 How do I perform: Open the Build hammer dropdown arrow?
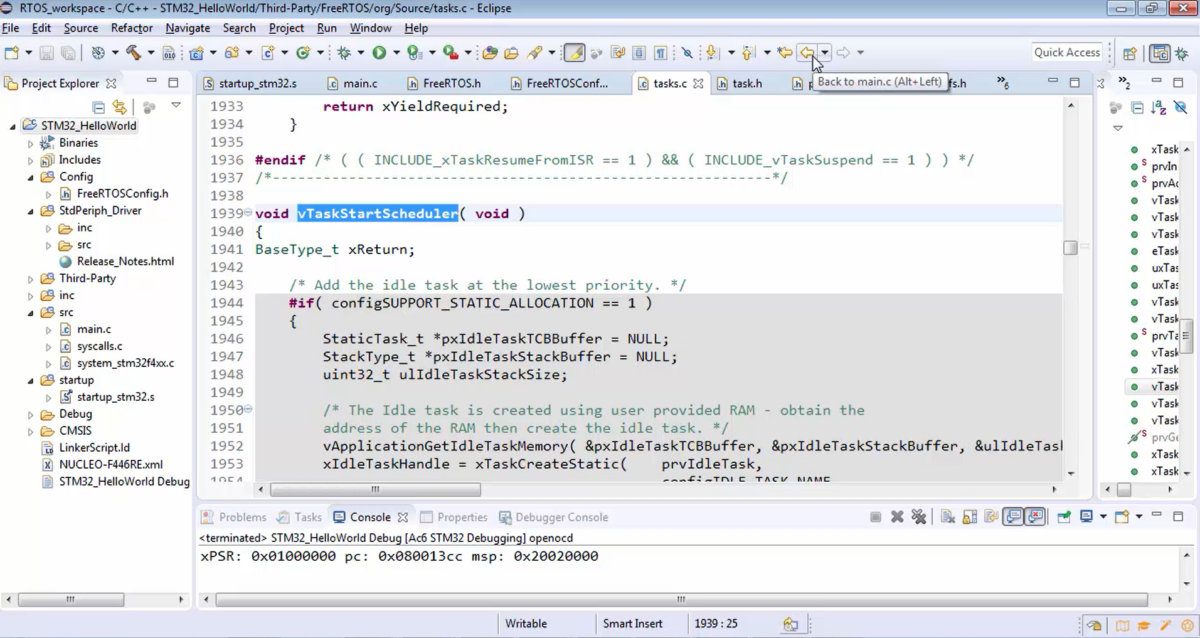149,53
